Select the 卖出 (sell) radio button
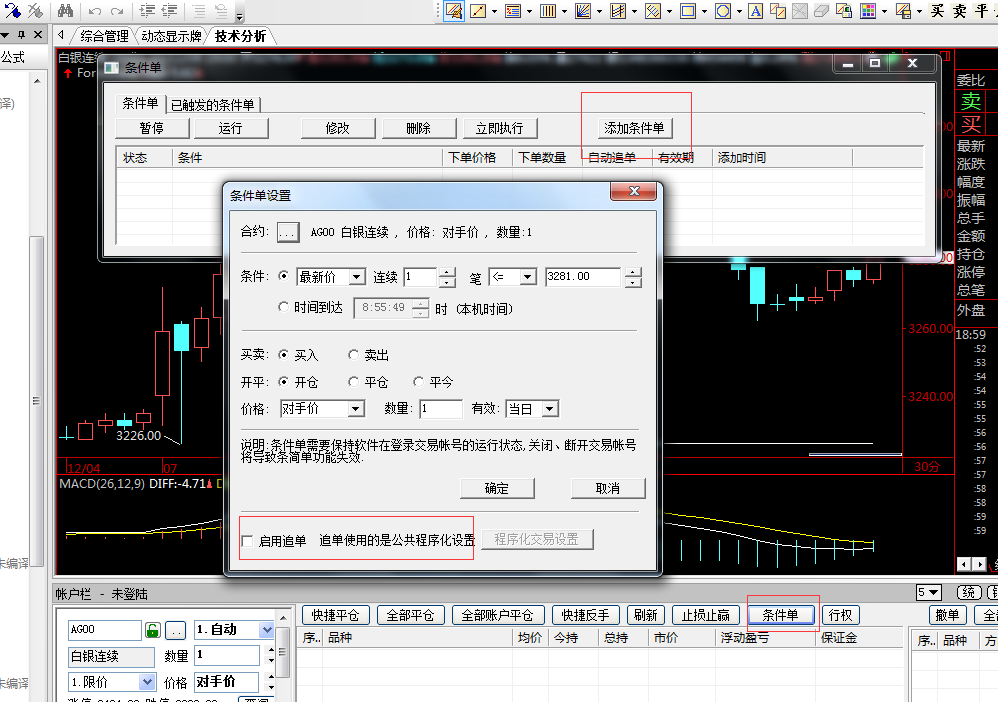Viewport: 998px width, 702px height. click(x=354, y=355)
